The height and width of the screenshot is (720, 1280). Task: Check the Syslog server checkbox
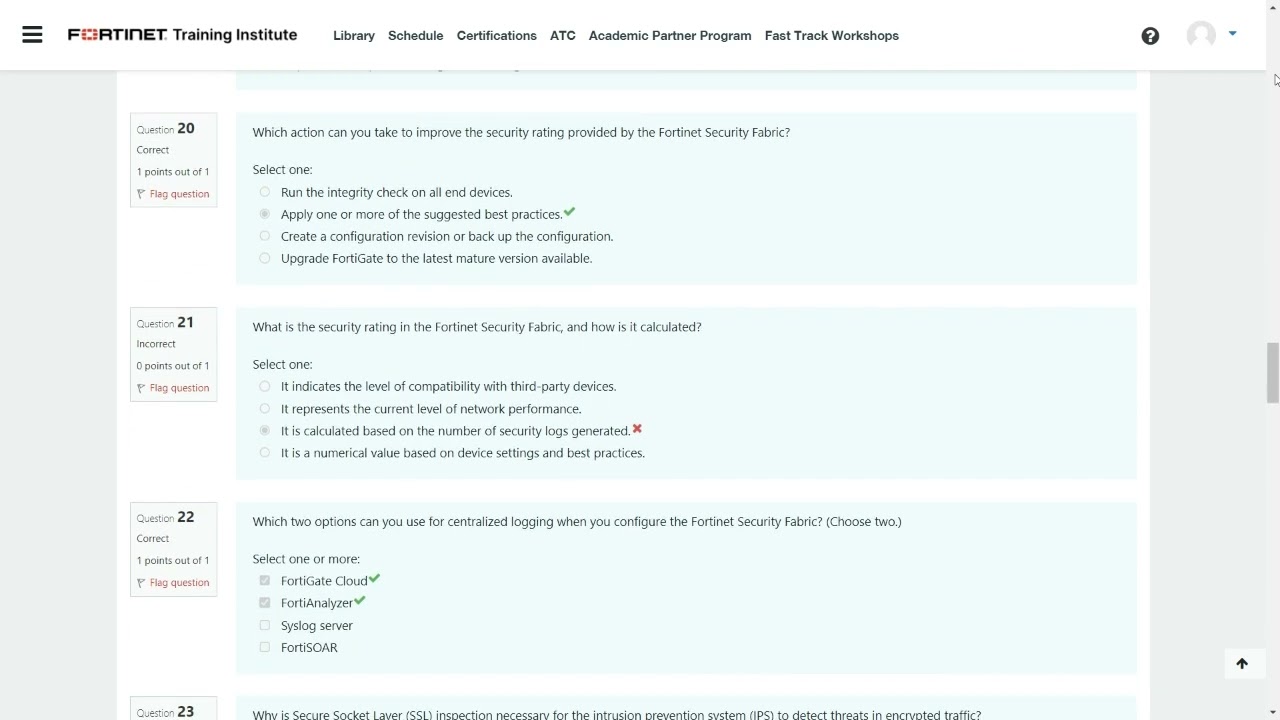pos(265,625)
